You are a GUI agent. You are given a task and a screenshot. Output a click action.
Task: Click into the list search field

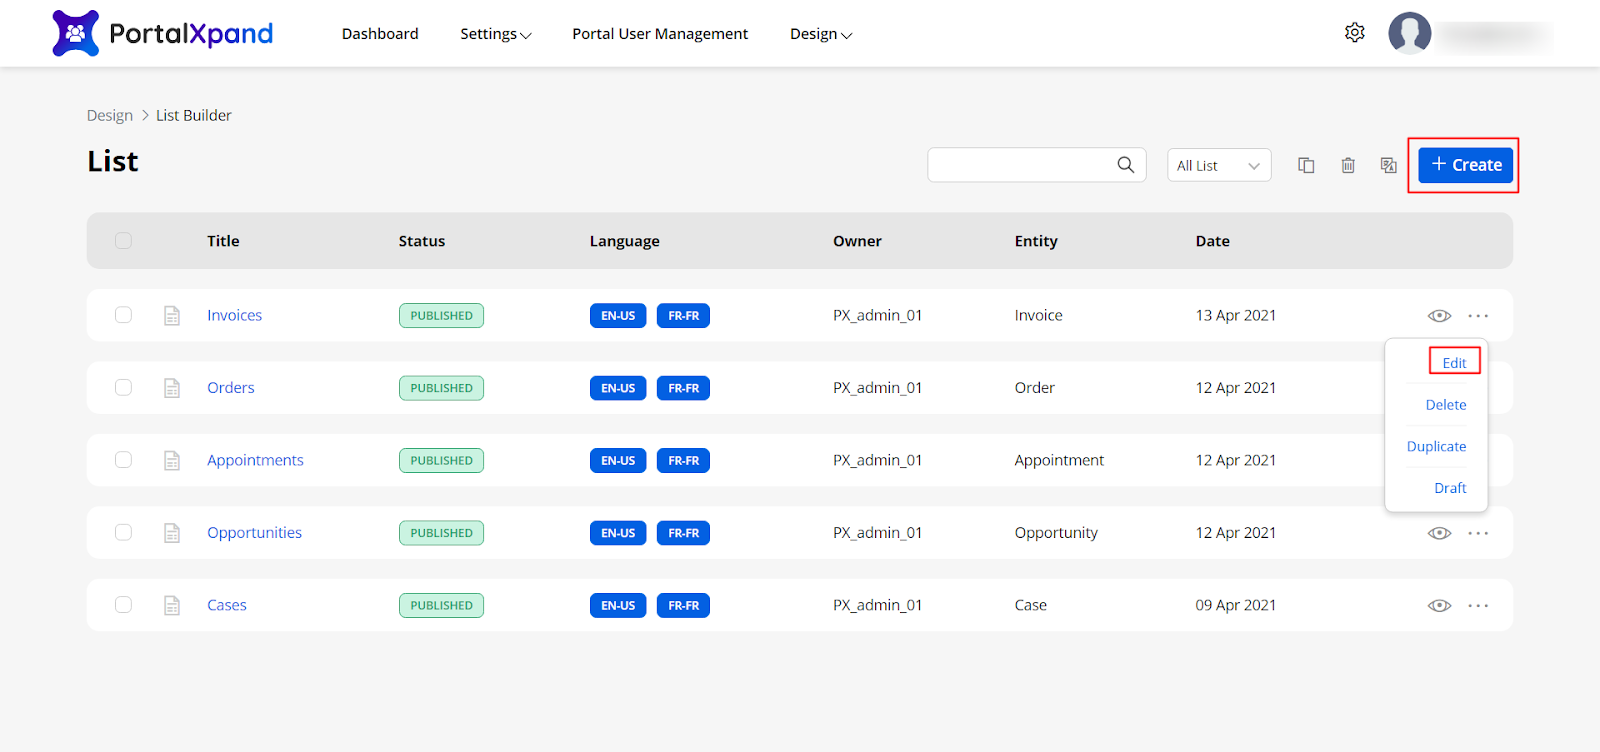(x=1020, y=165)
